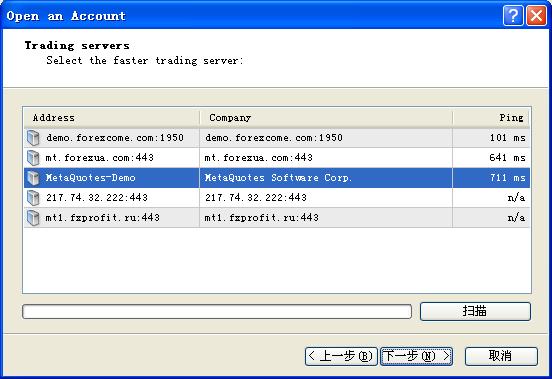
Task: Go back with the 上一步 button
Action: tap(341, 356)
